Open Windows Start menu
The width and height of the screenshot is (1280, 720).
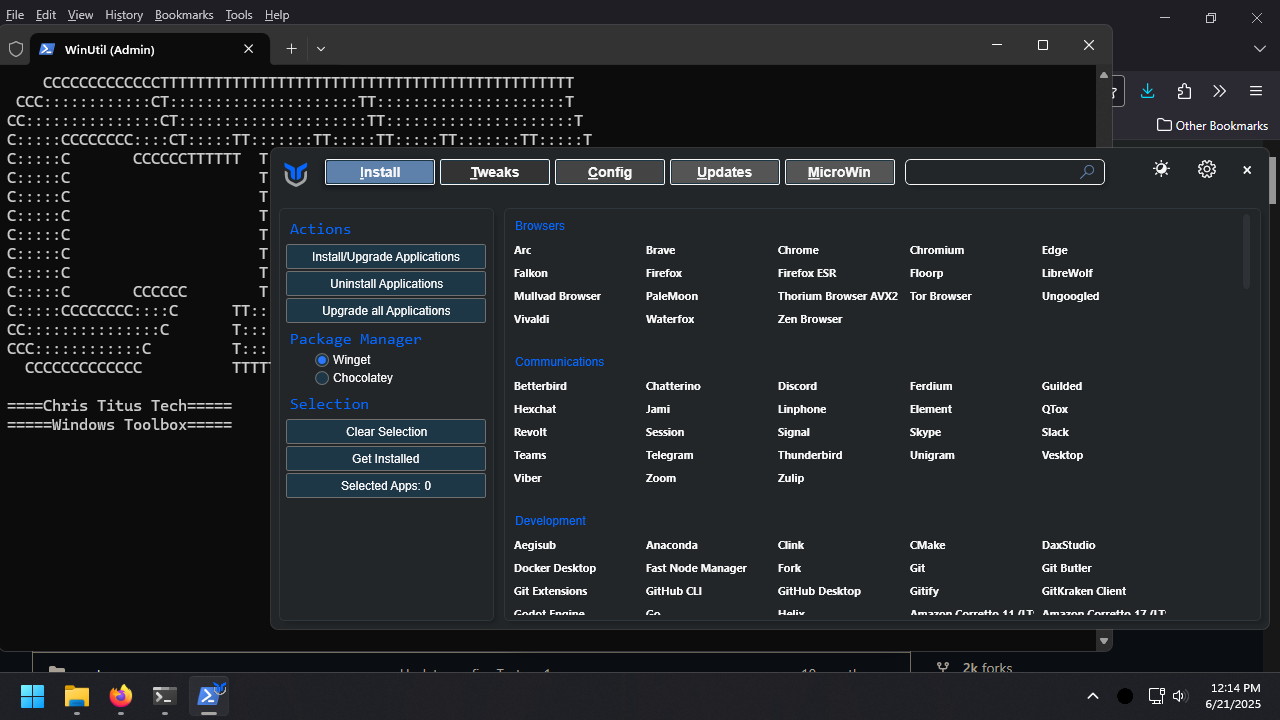[32, 696]
